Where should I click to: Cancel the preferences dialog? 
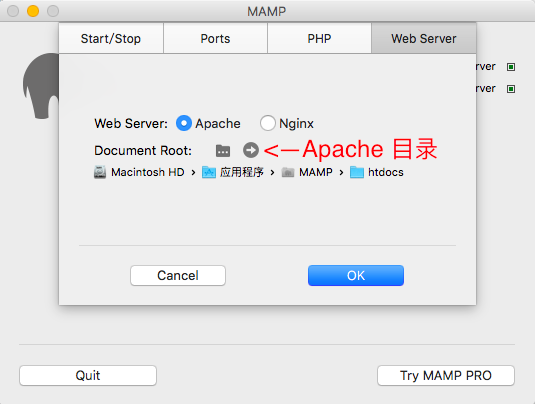tap(178, 275)
